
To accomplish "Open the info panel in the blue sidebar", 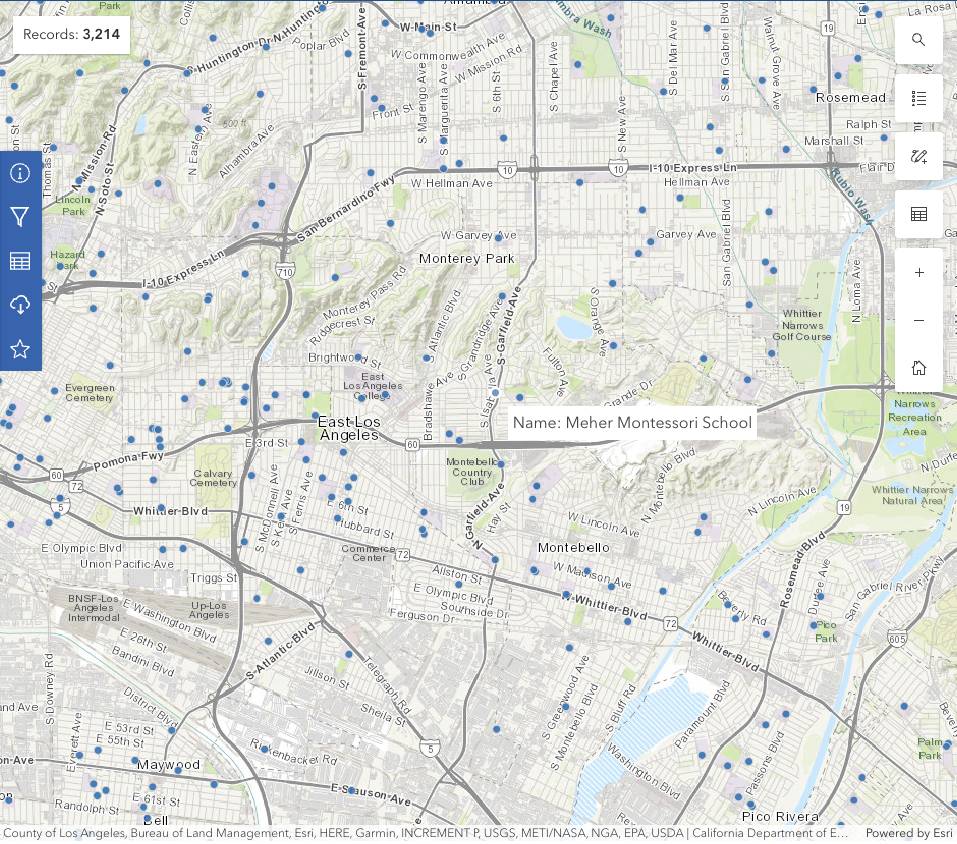I will click(20, 173).
